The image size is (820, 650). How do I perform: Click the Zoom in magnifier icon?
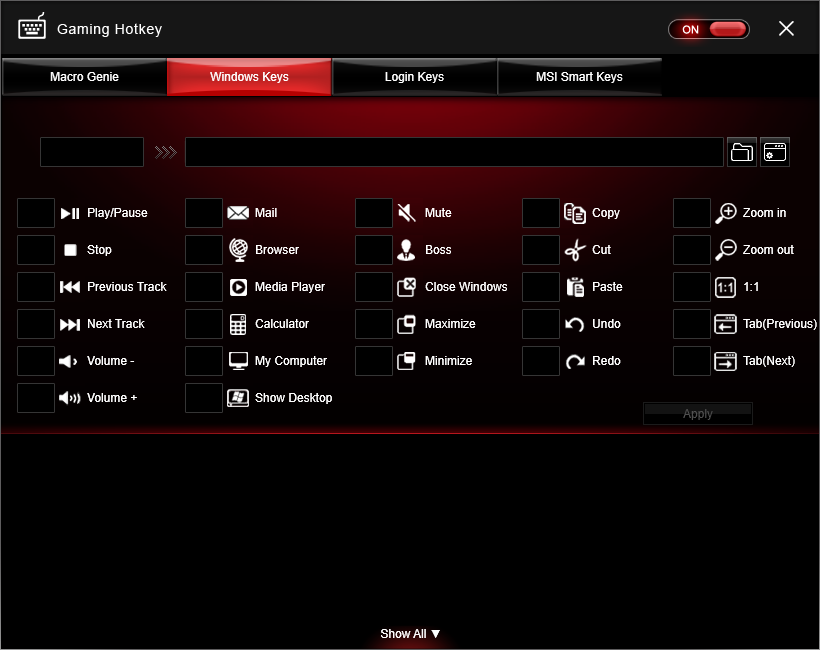pos(726,213)
